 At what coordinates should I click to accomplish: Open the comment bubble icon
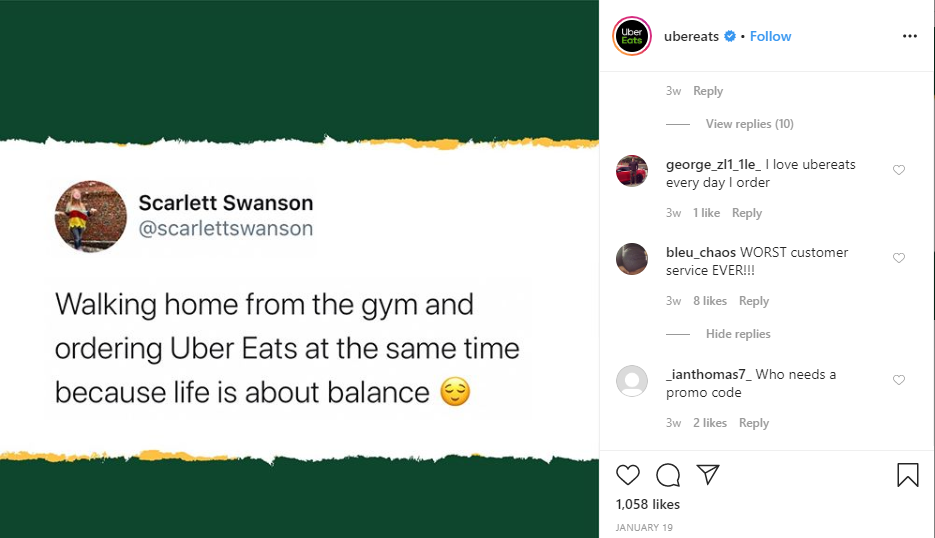pos(668,475)
